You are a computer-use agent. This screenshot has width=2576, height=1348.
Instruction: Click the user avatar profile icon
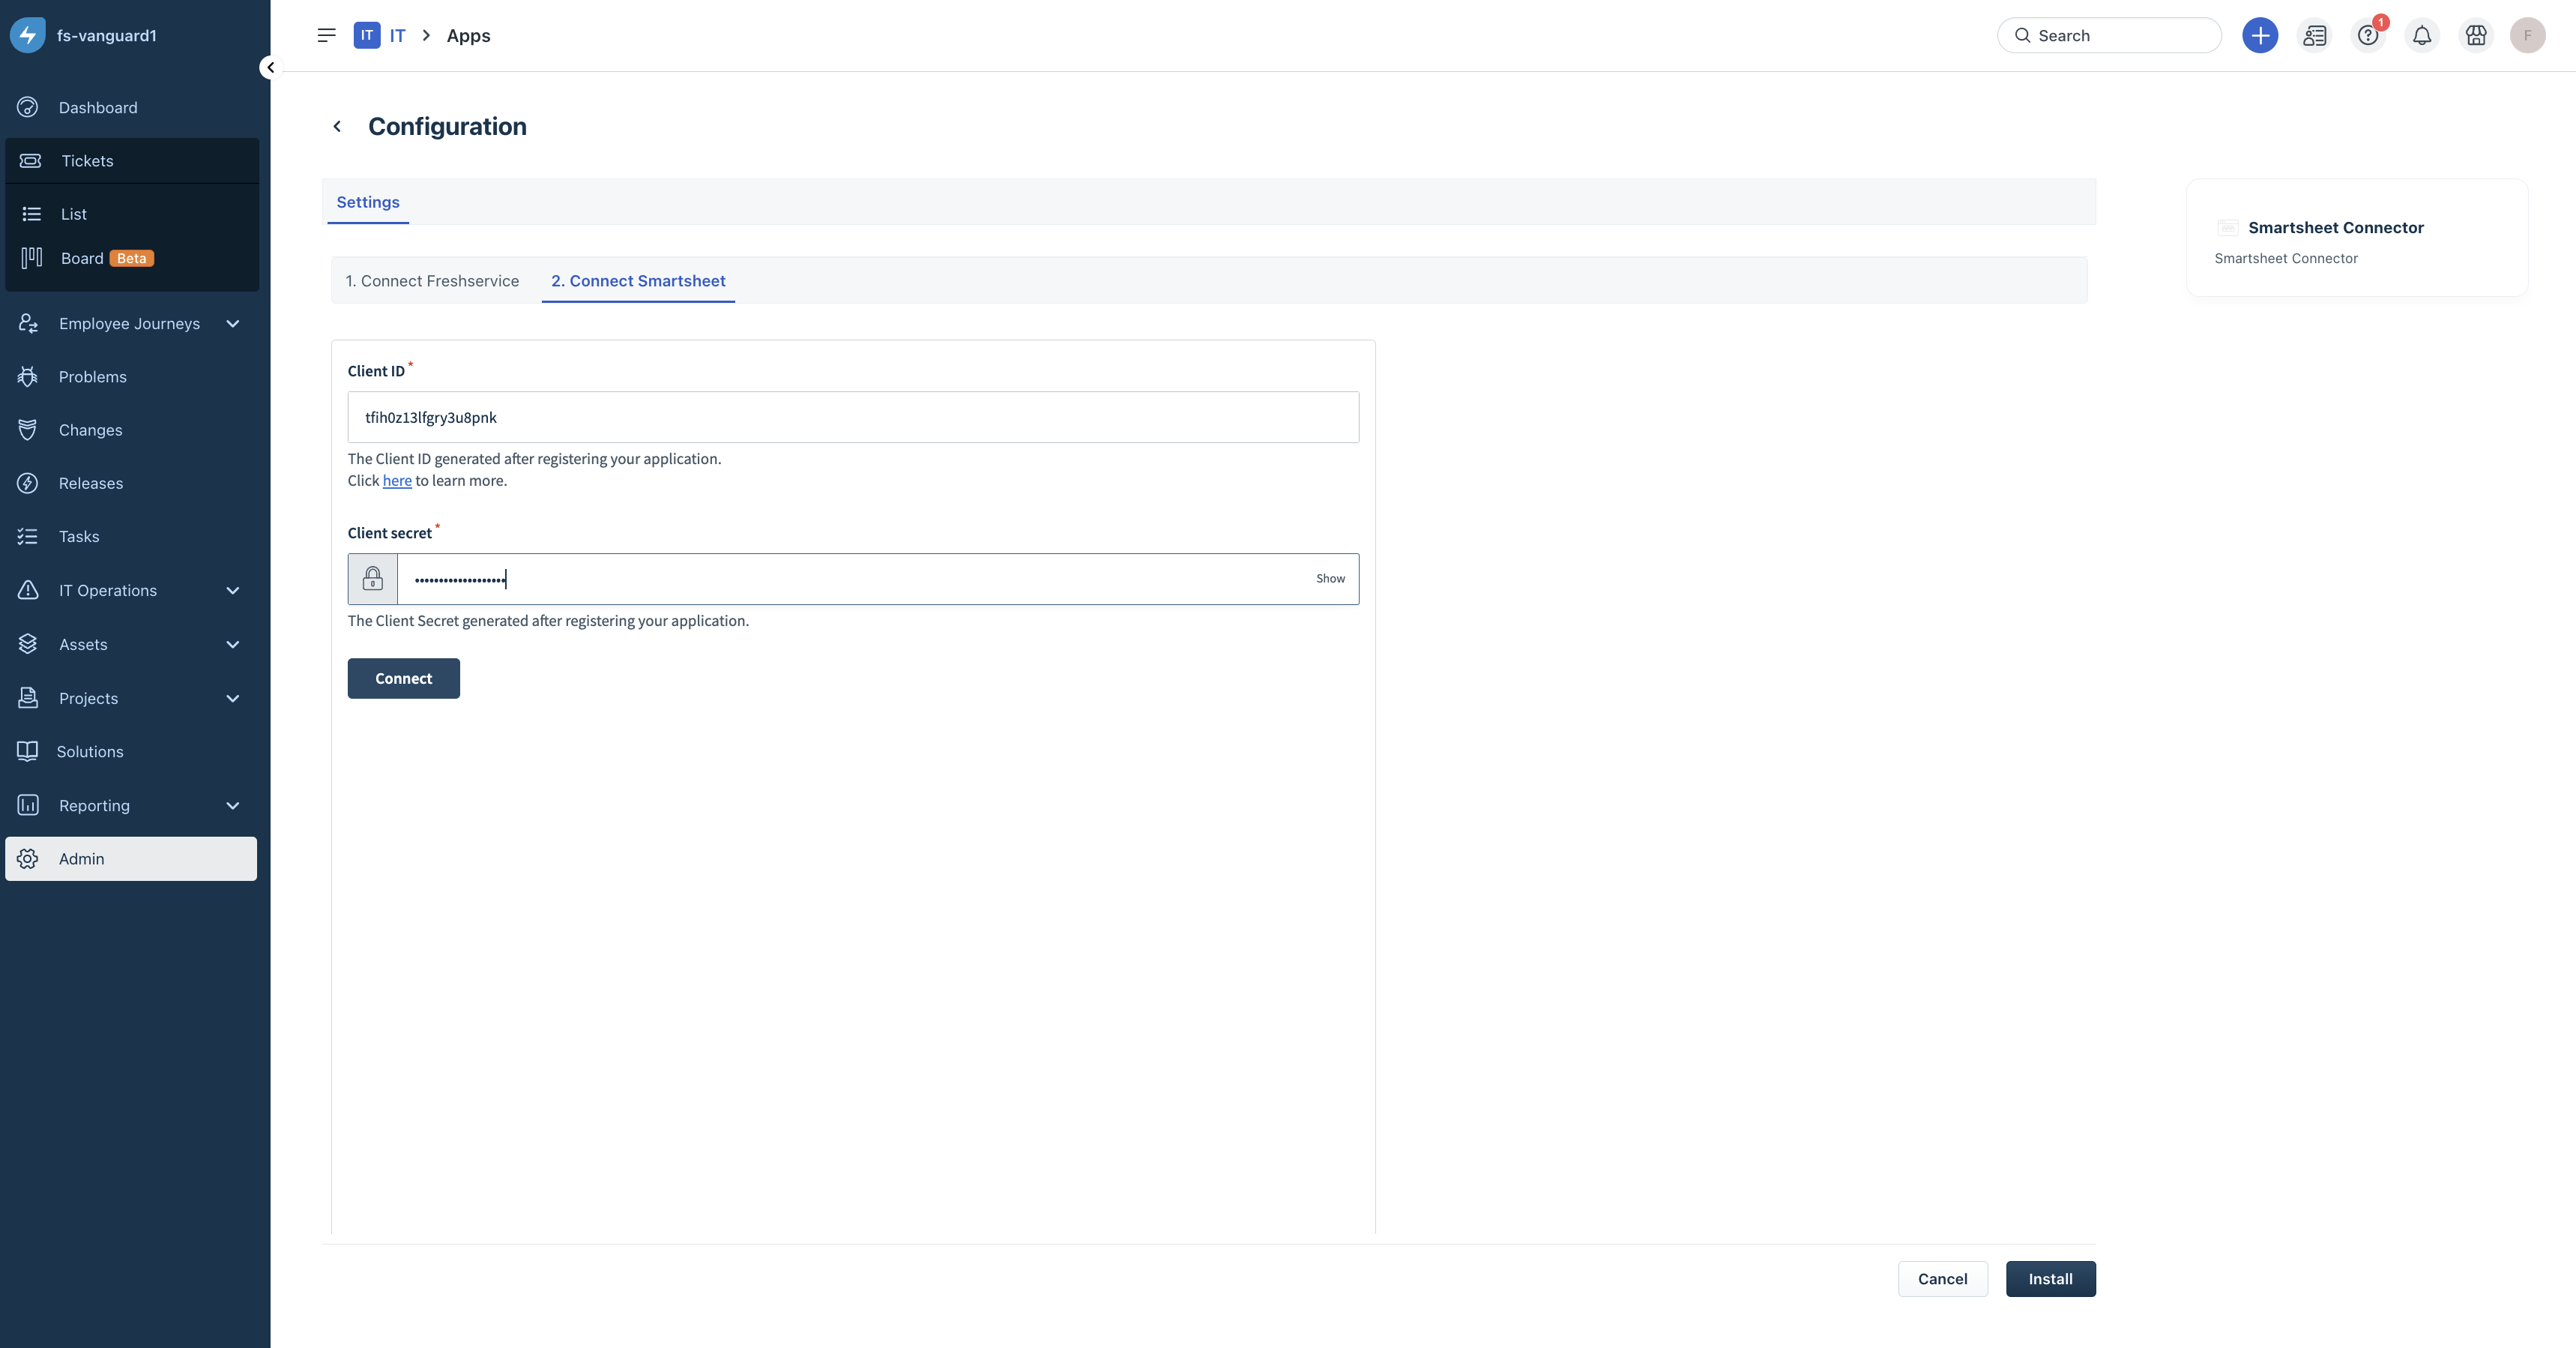point(2527,36)
